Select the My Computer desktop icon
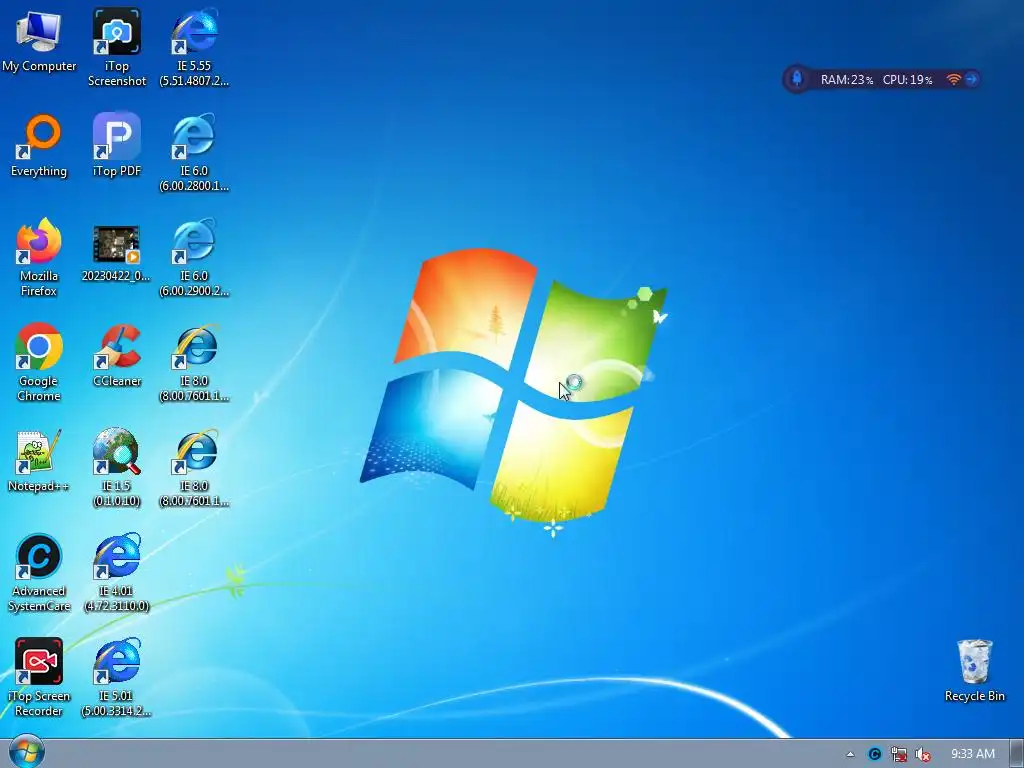This screenshot has width=1024, height=768. click(x=39, y=40)
